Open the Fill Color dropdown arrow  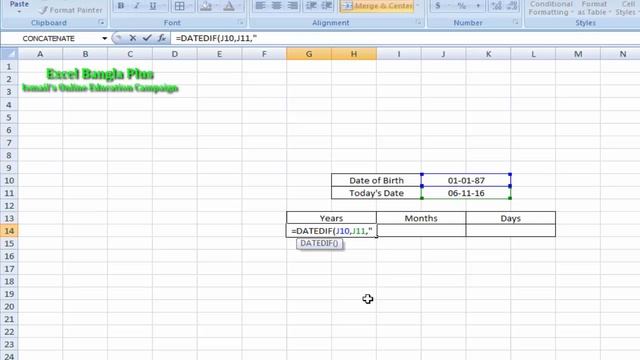click(216, 6)
